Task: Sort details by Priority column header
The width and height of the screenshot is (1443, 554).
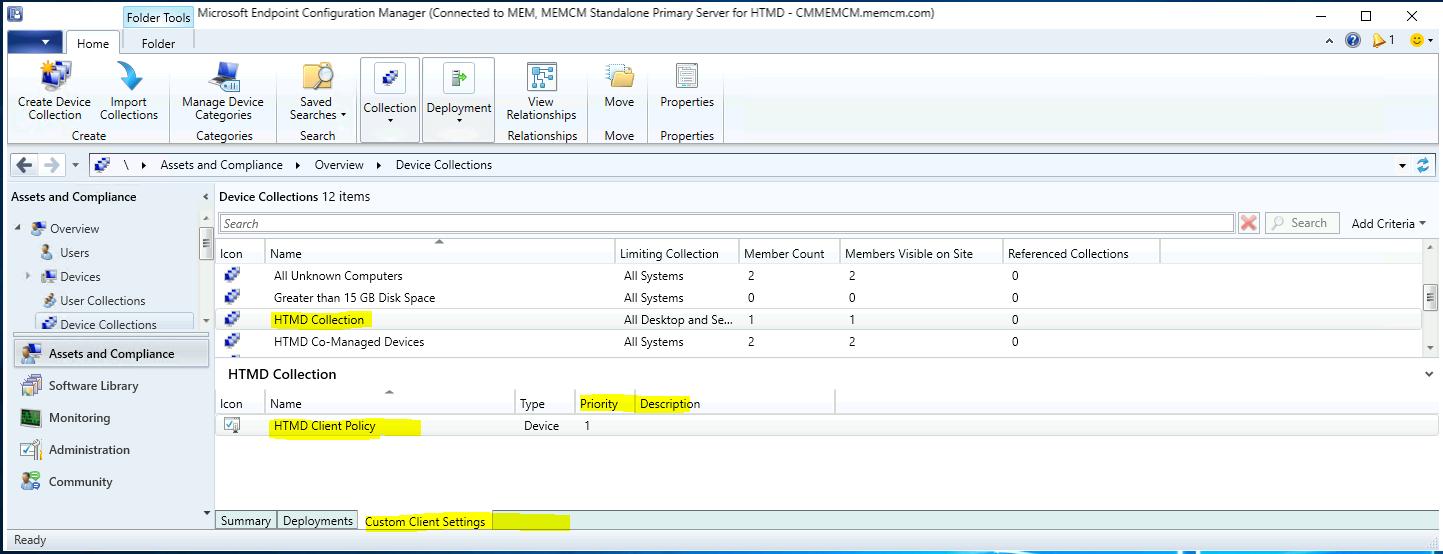Action: 605,404
